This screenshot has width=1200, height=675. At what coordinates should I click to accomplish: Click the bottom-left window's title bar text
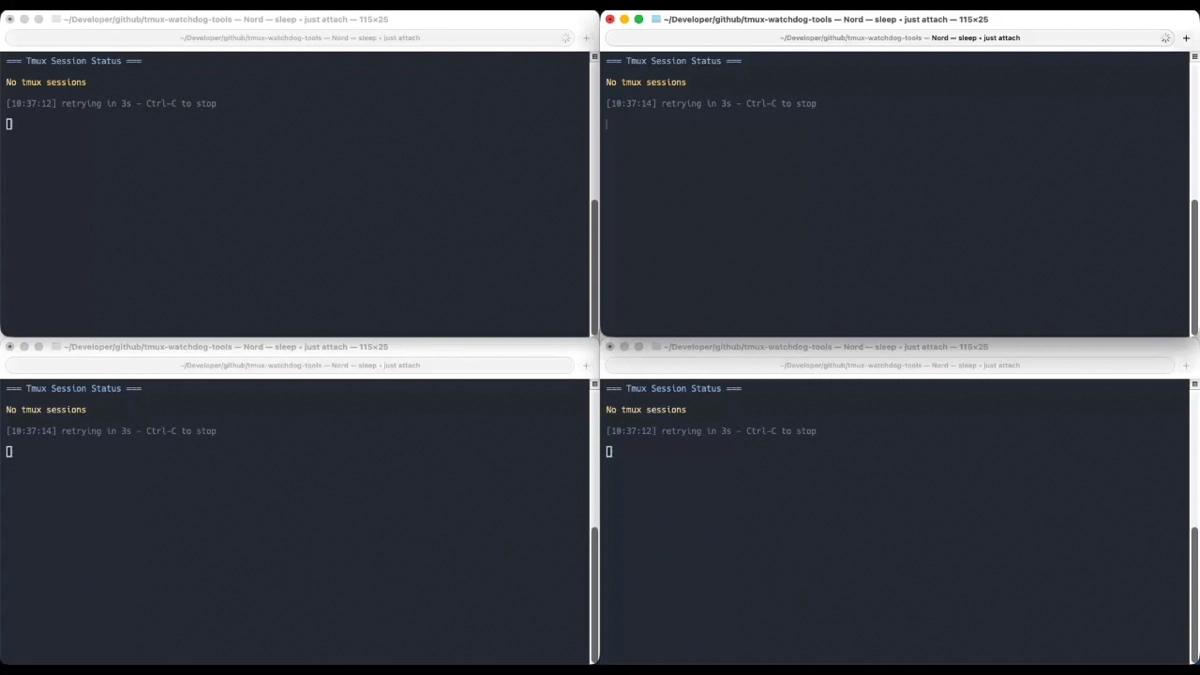pyautogui.click(x=226, y=347)
